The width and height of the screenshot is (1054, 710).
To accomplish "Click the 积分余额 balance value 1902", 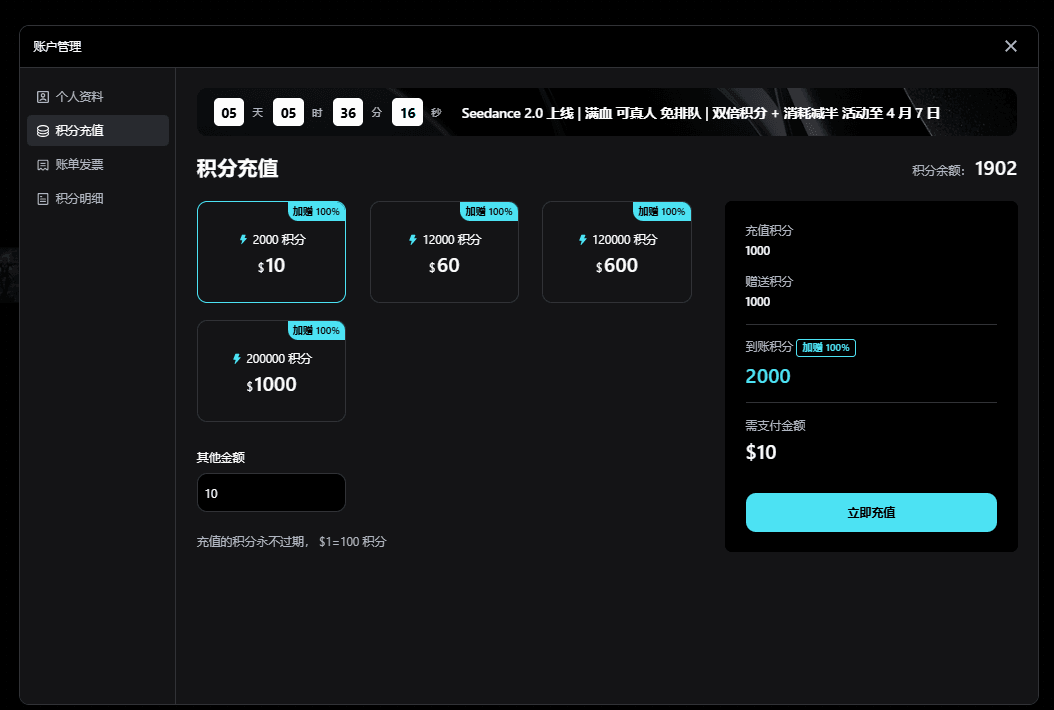I will pos(995,169).
